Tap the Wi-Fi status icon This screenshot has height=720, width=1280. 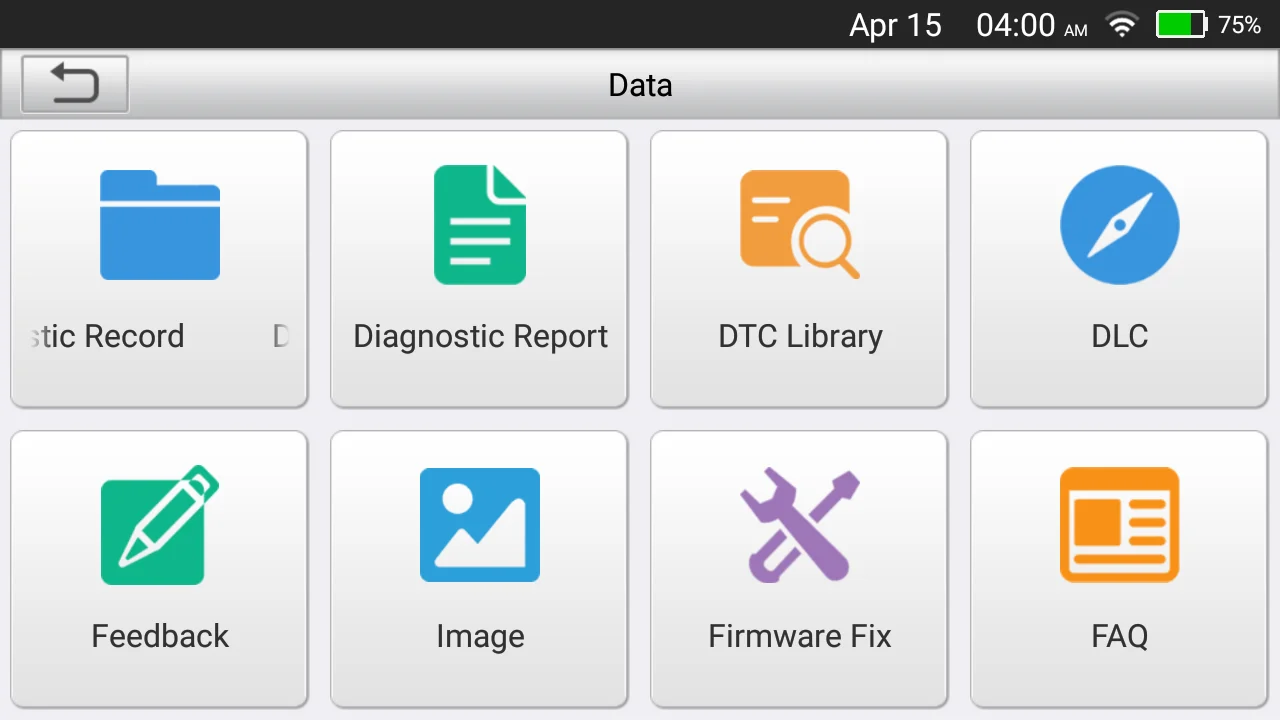pos(1122,25)
